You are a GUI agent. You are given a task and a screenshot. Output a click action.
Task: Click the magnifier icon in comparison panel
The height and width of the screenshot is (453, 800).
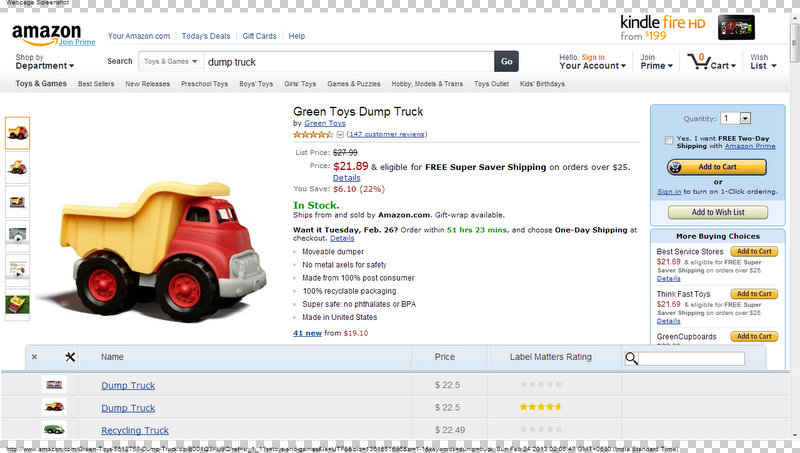632,358
